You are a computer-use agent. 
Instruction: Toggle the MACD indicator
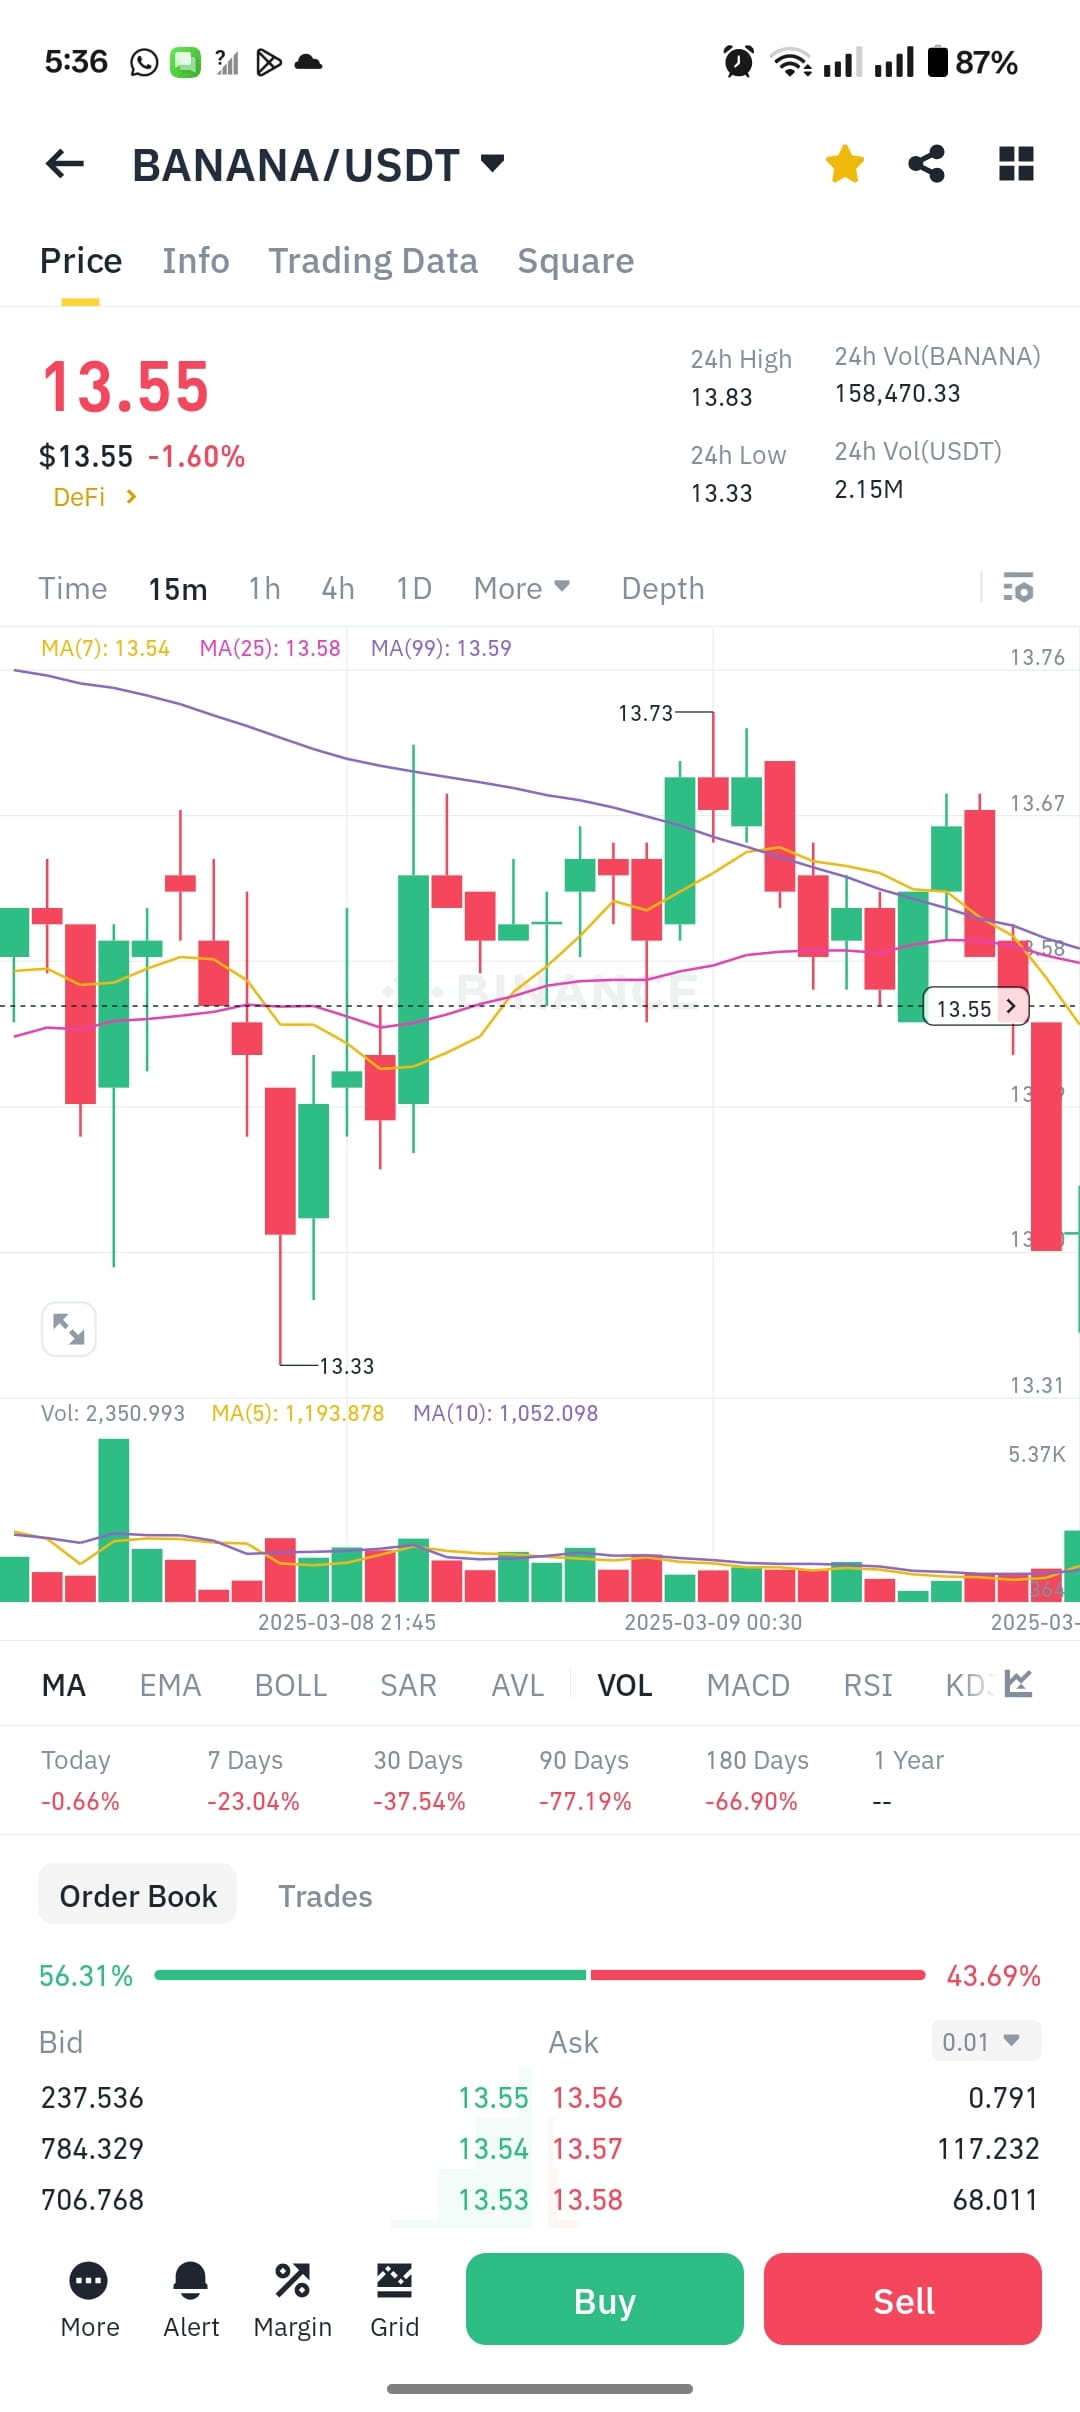point(748,1685)
